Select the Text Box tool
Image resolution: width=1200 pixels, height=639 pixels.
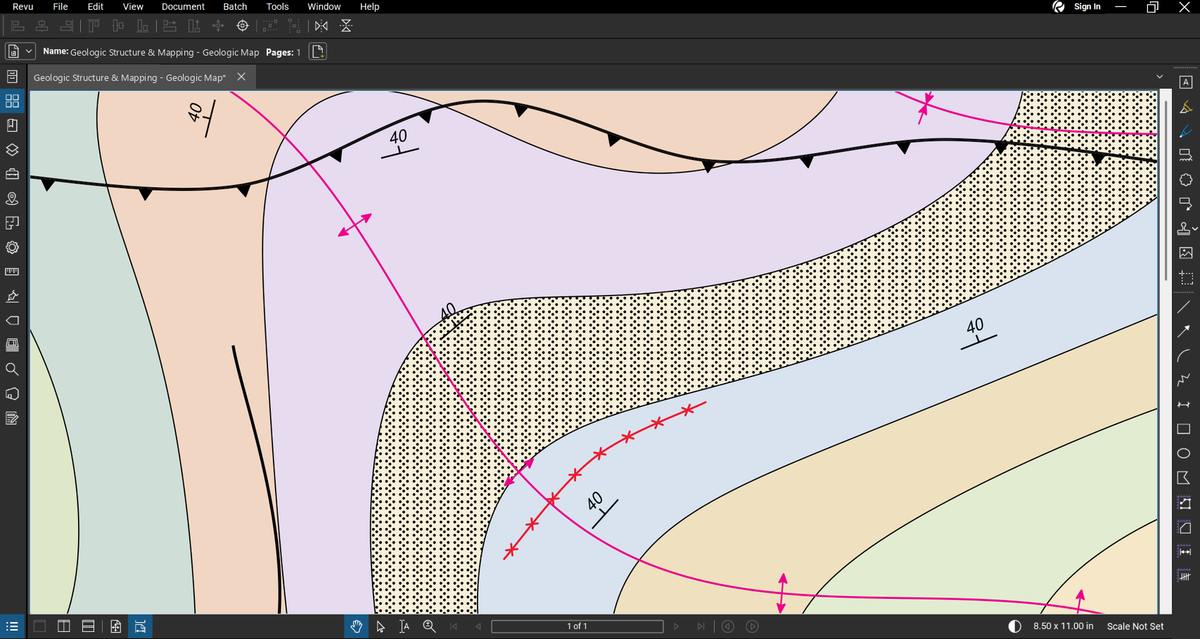[x=1185, y=81]
